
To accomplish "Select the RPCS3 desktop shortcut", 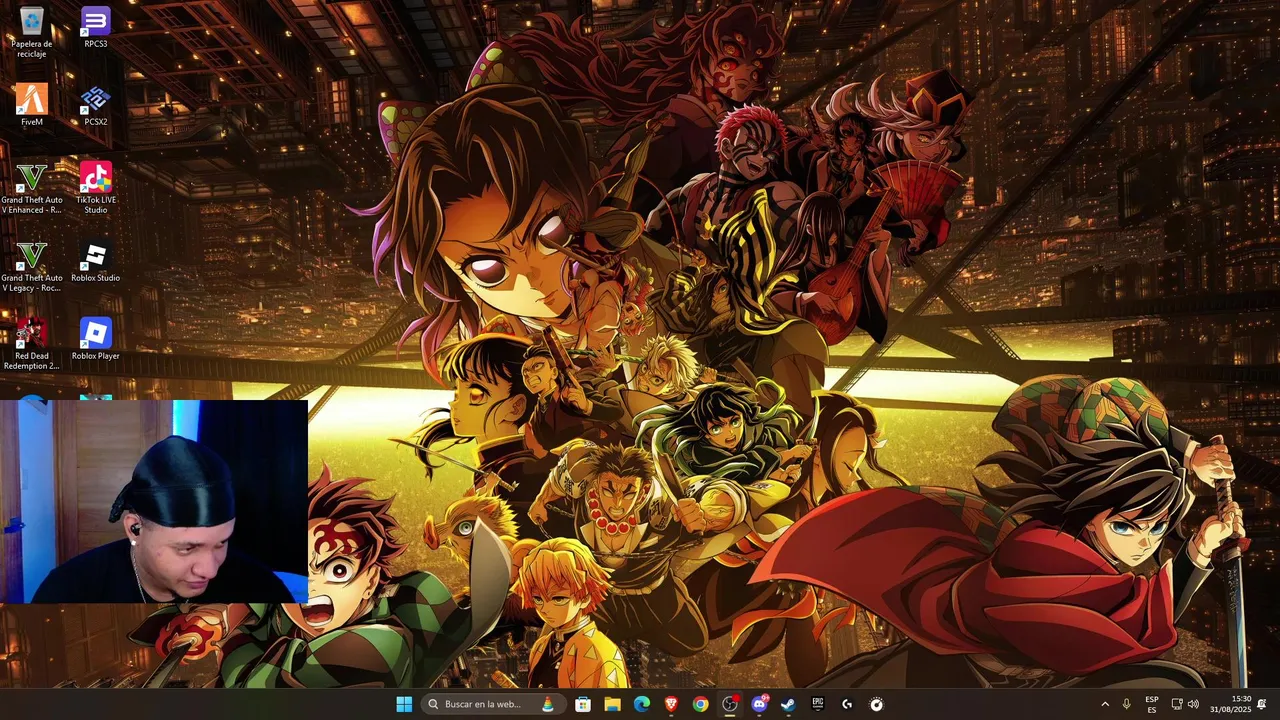I will 96,28.
